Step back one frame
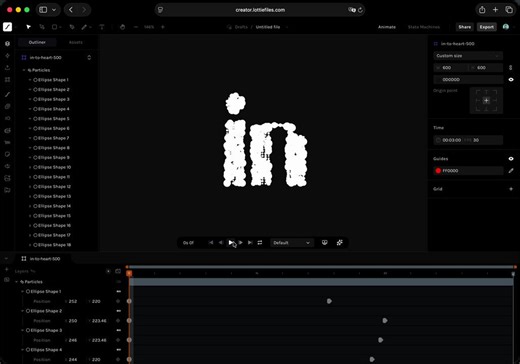Screen dimensions: 520x364 click(220, 243)
